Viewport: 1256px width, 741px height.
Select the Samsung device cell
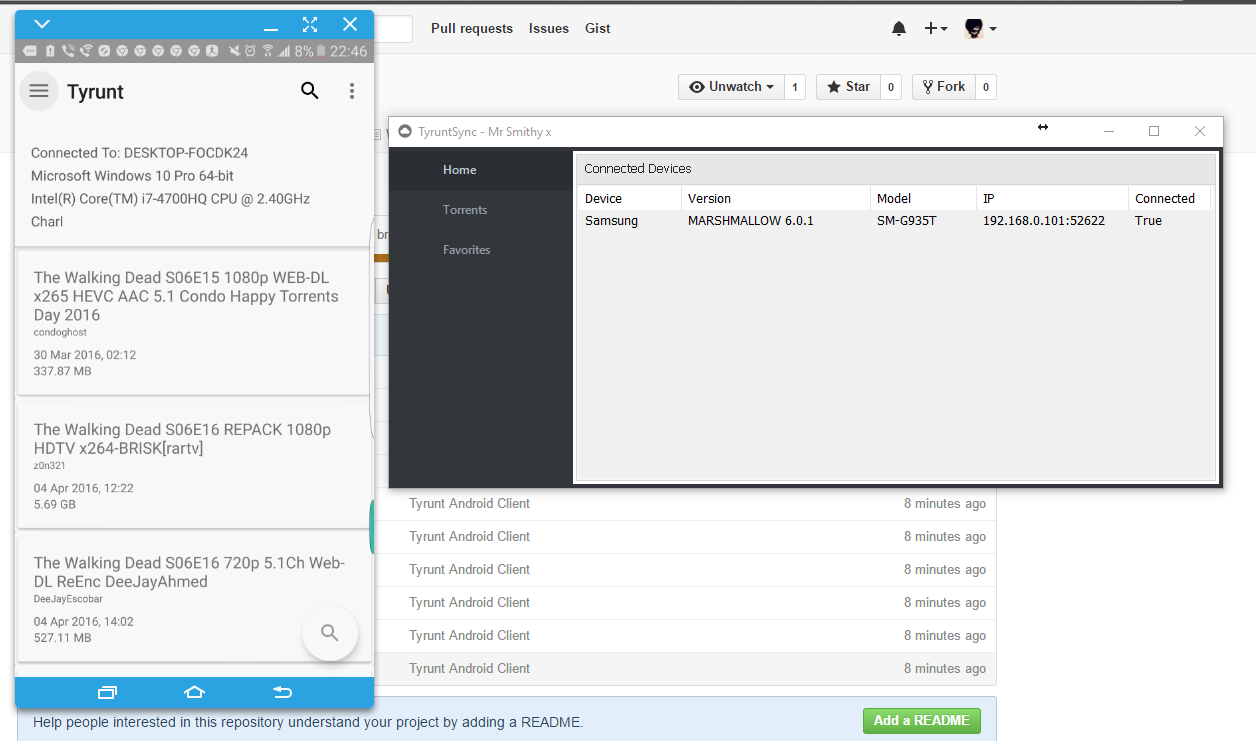coord(611,221)
